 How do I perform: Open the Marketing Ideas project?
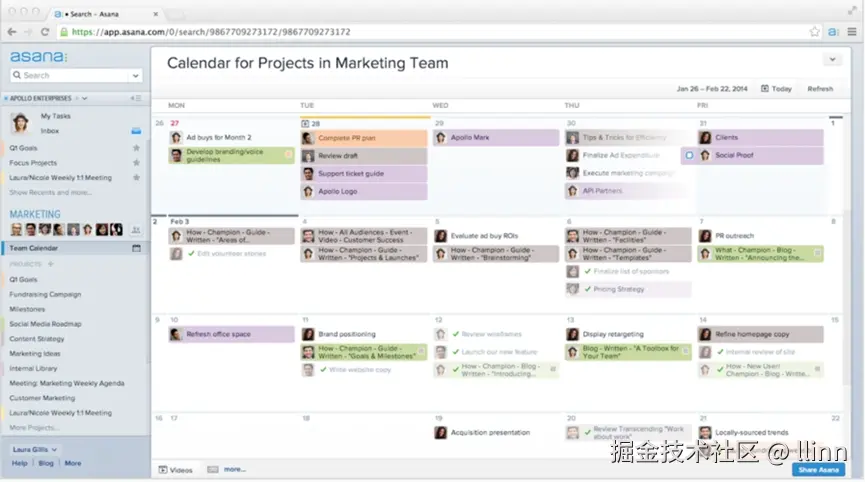(35, 354)
